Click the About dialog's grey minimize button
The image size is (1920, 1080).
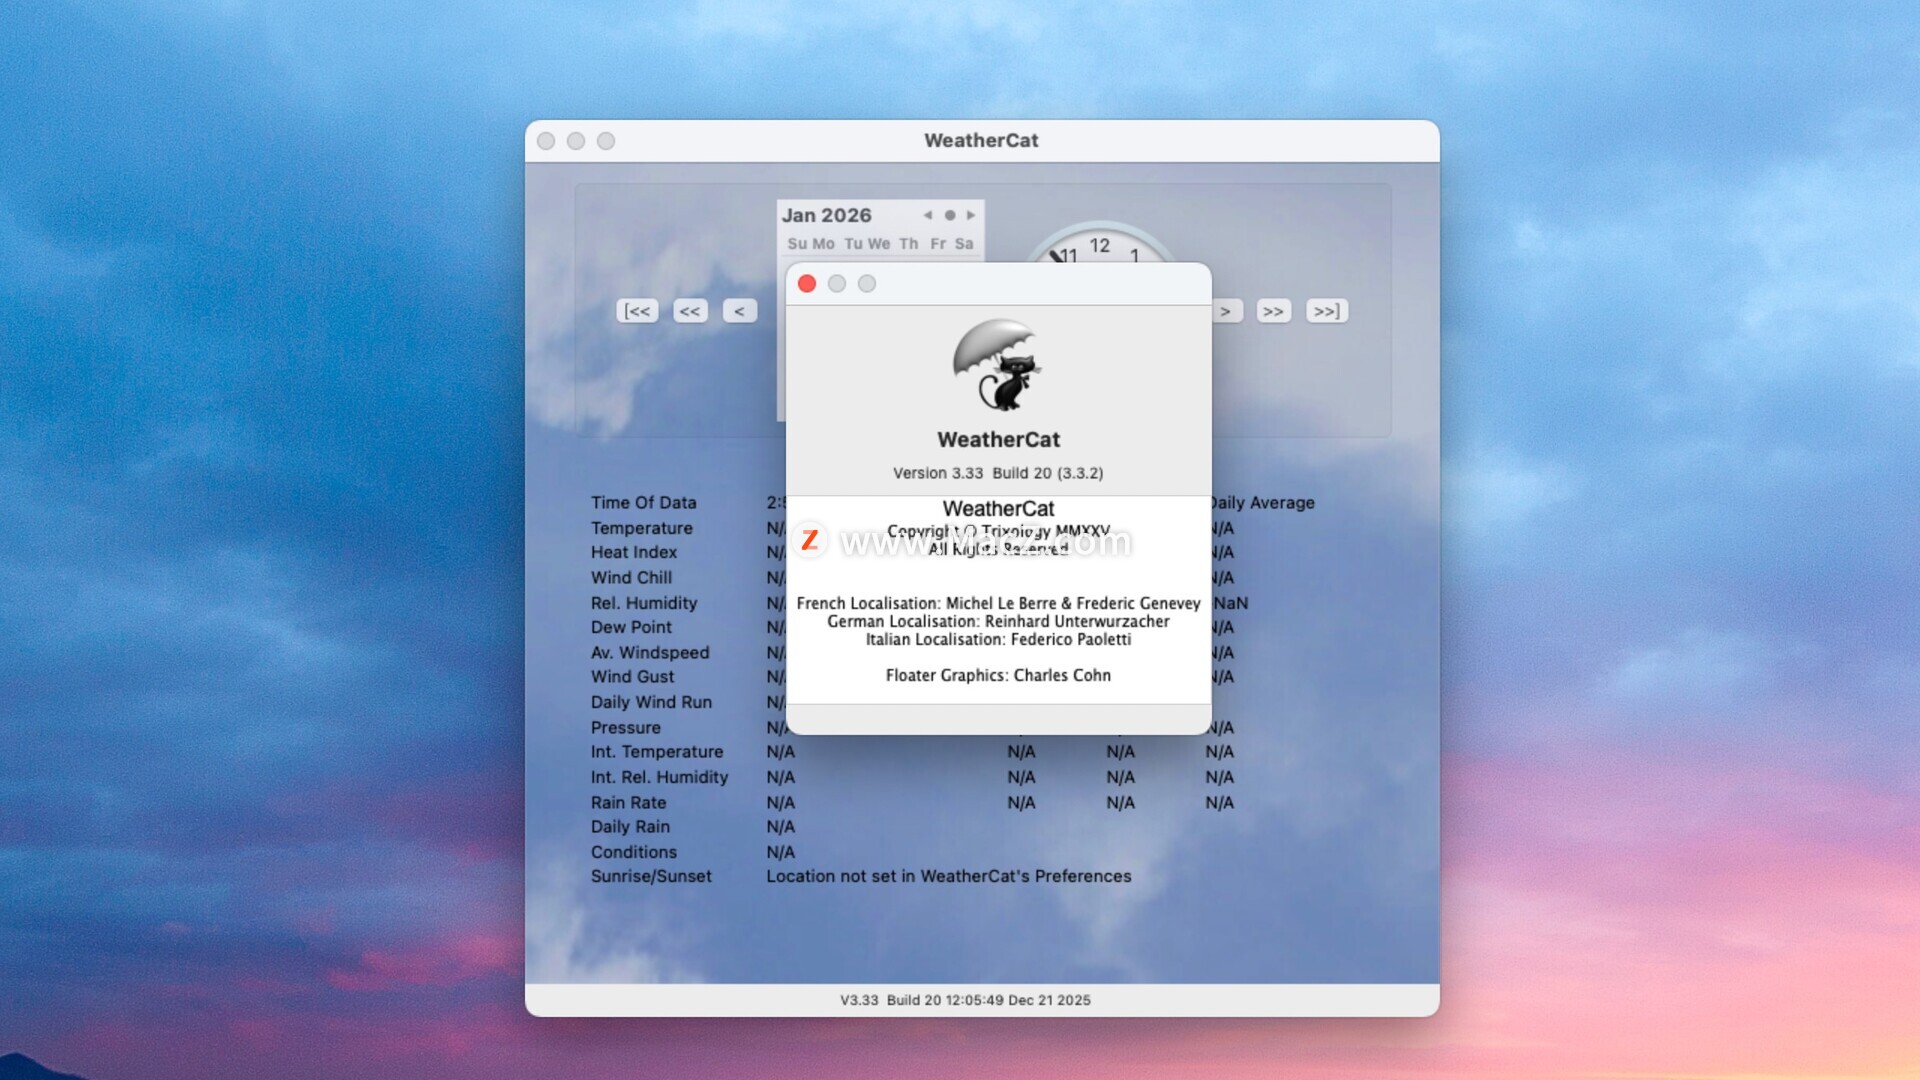[837, 284]
